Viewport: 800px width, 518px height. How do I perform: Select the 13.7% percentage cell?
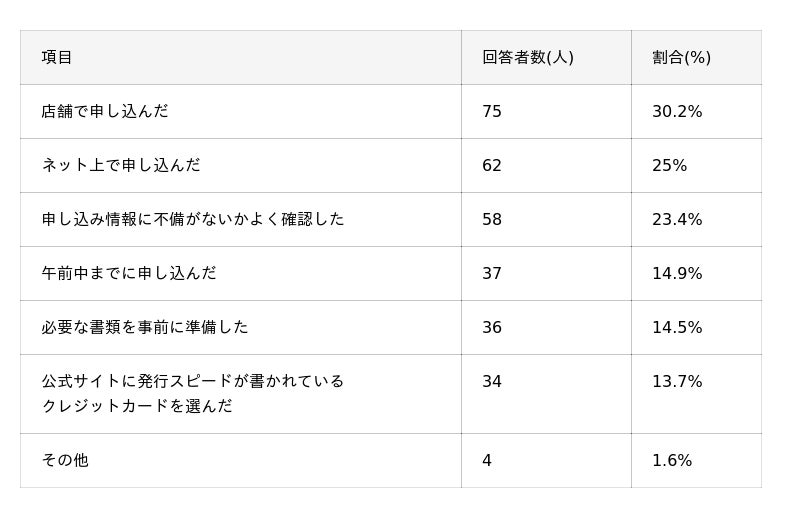coord(677,381)
